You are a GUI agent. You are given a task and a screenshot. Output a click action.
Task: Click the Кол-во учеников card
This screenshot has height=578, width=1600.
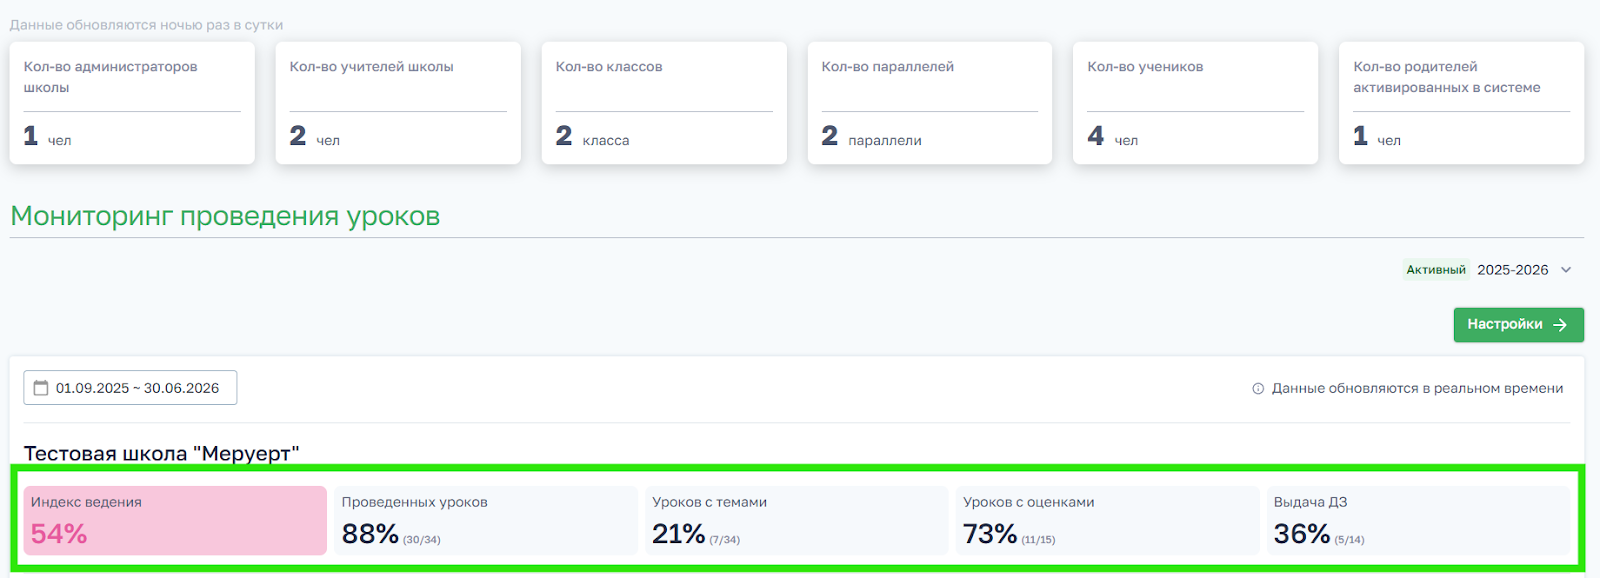coord(1196,103)
